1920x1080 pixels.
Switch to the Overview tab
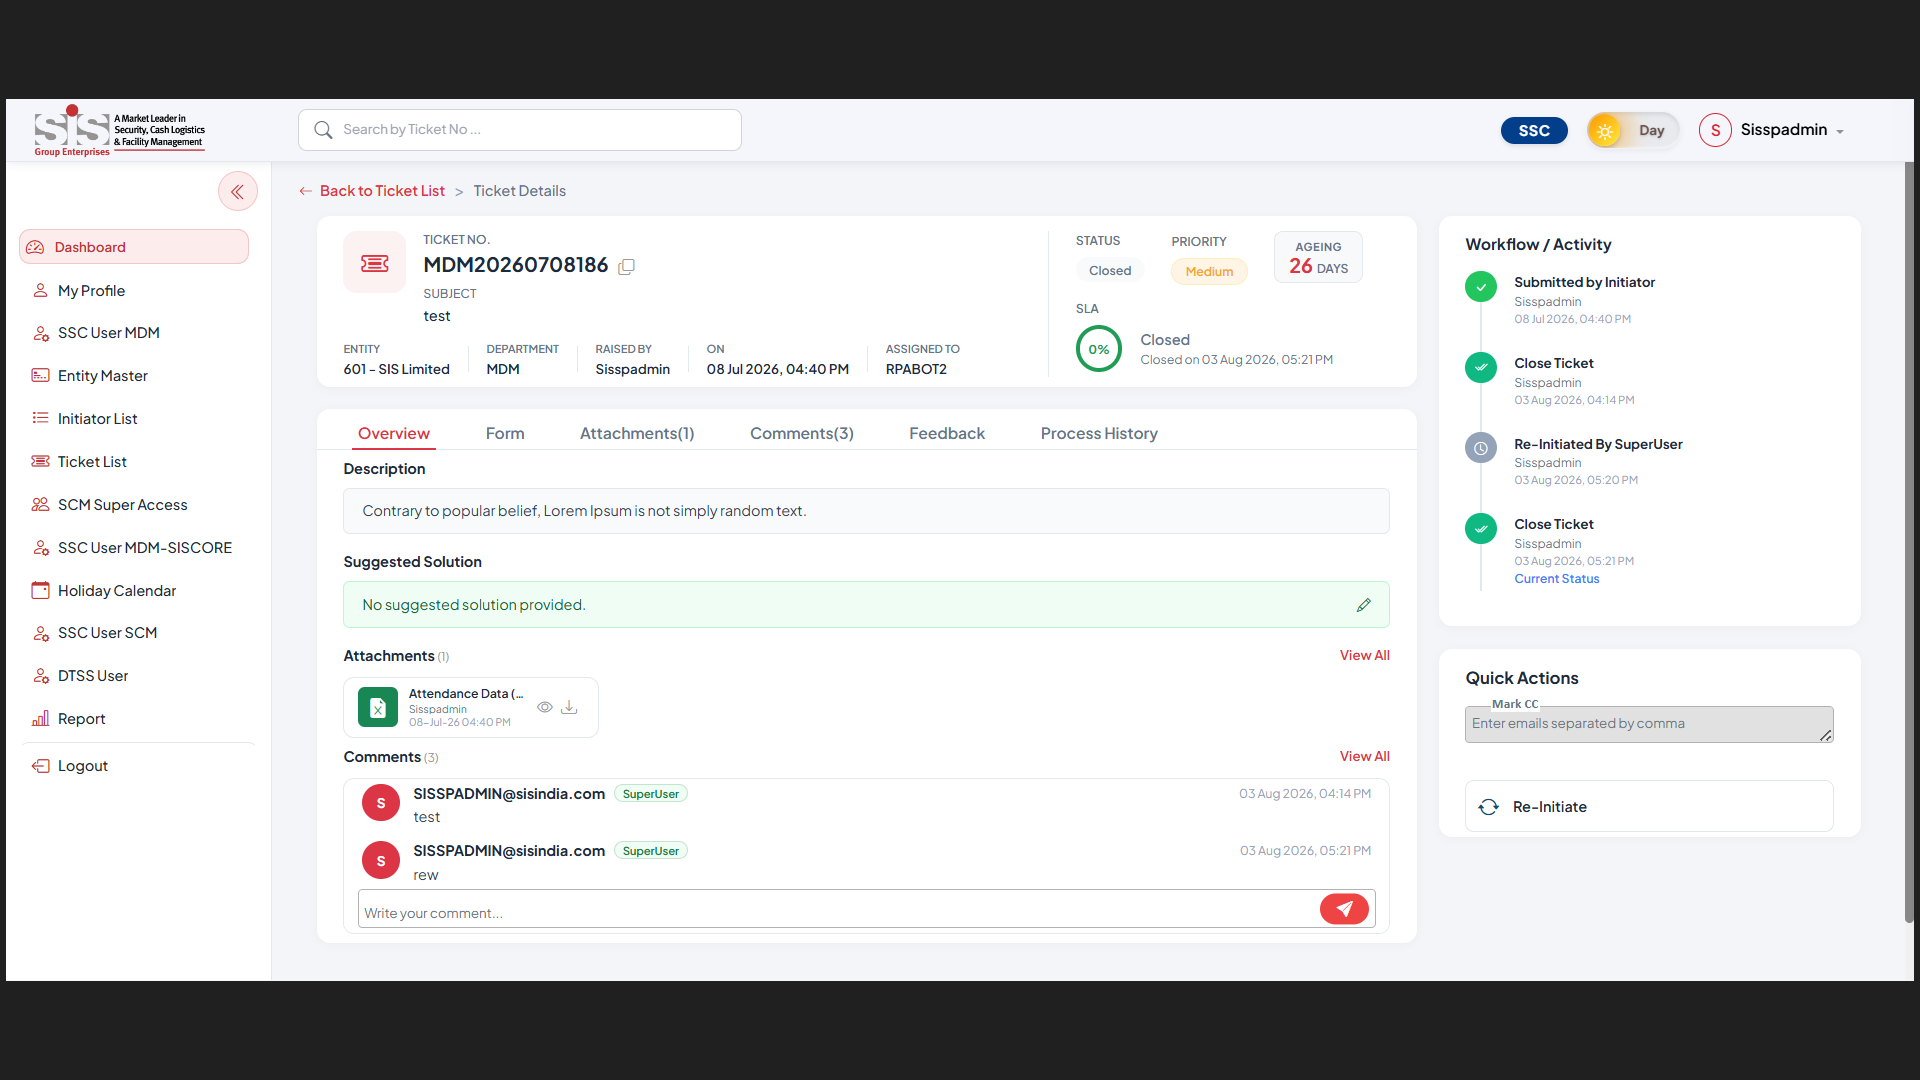(394, 434)
